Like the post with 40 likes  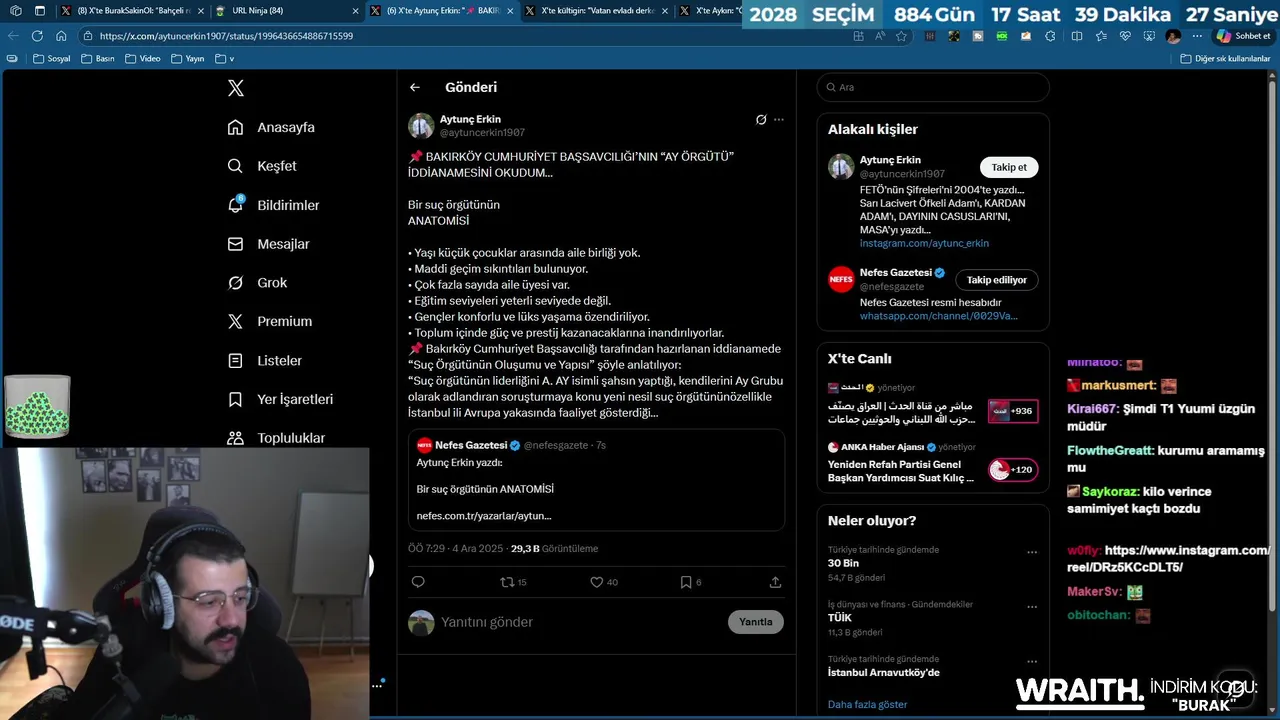click(x=604, y=582)
